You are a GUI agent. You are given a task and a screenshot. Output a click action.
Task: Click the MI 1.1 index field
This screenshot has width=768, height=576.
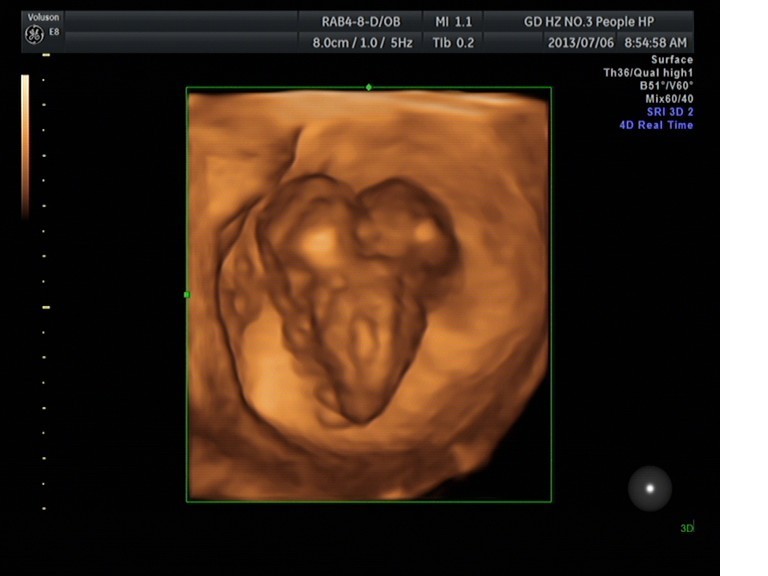pos(454,20)
